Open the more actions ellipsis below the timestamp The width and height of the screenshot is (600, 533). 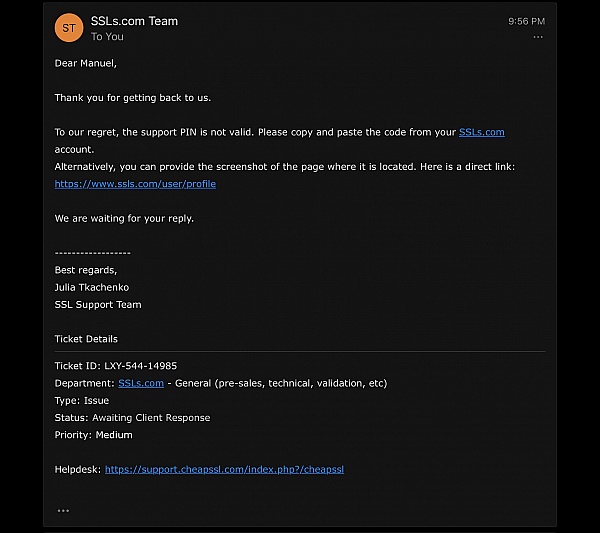coord(538,37)
